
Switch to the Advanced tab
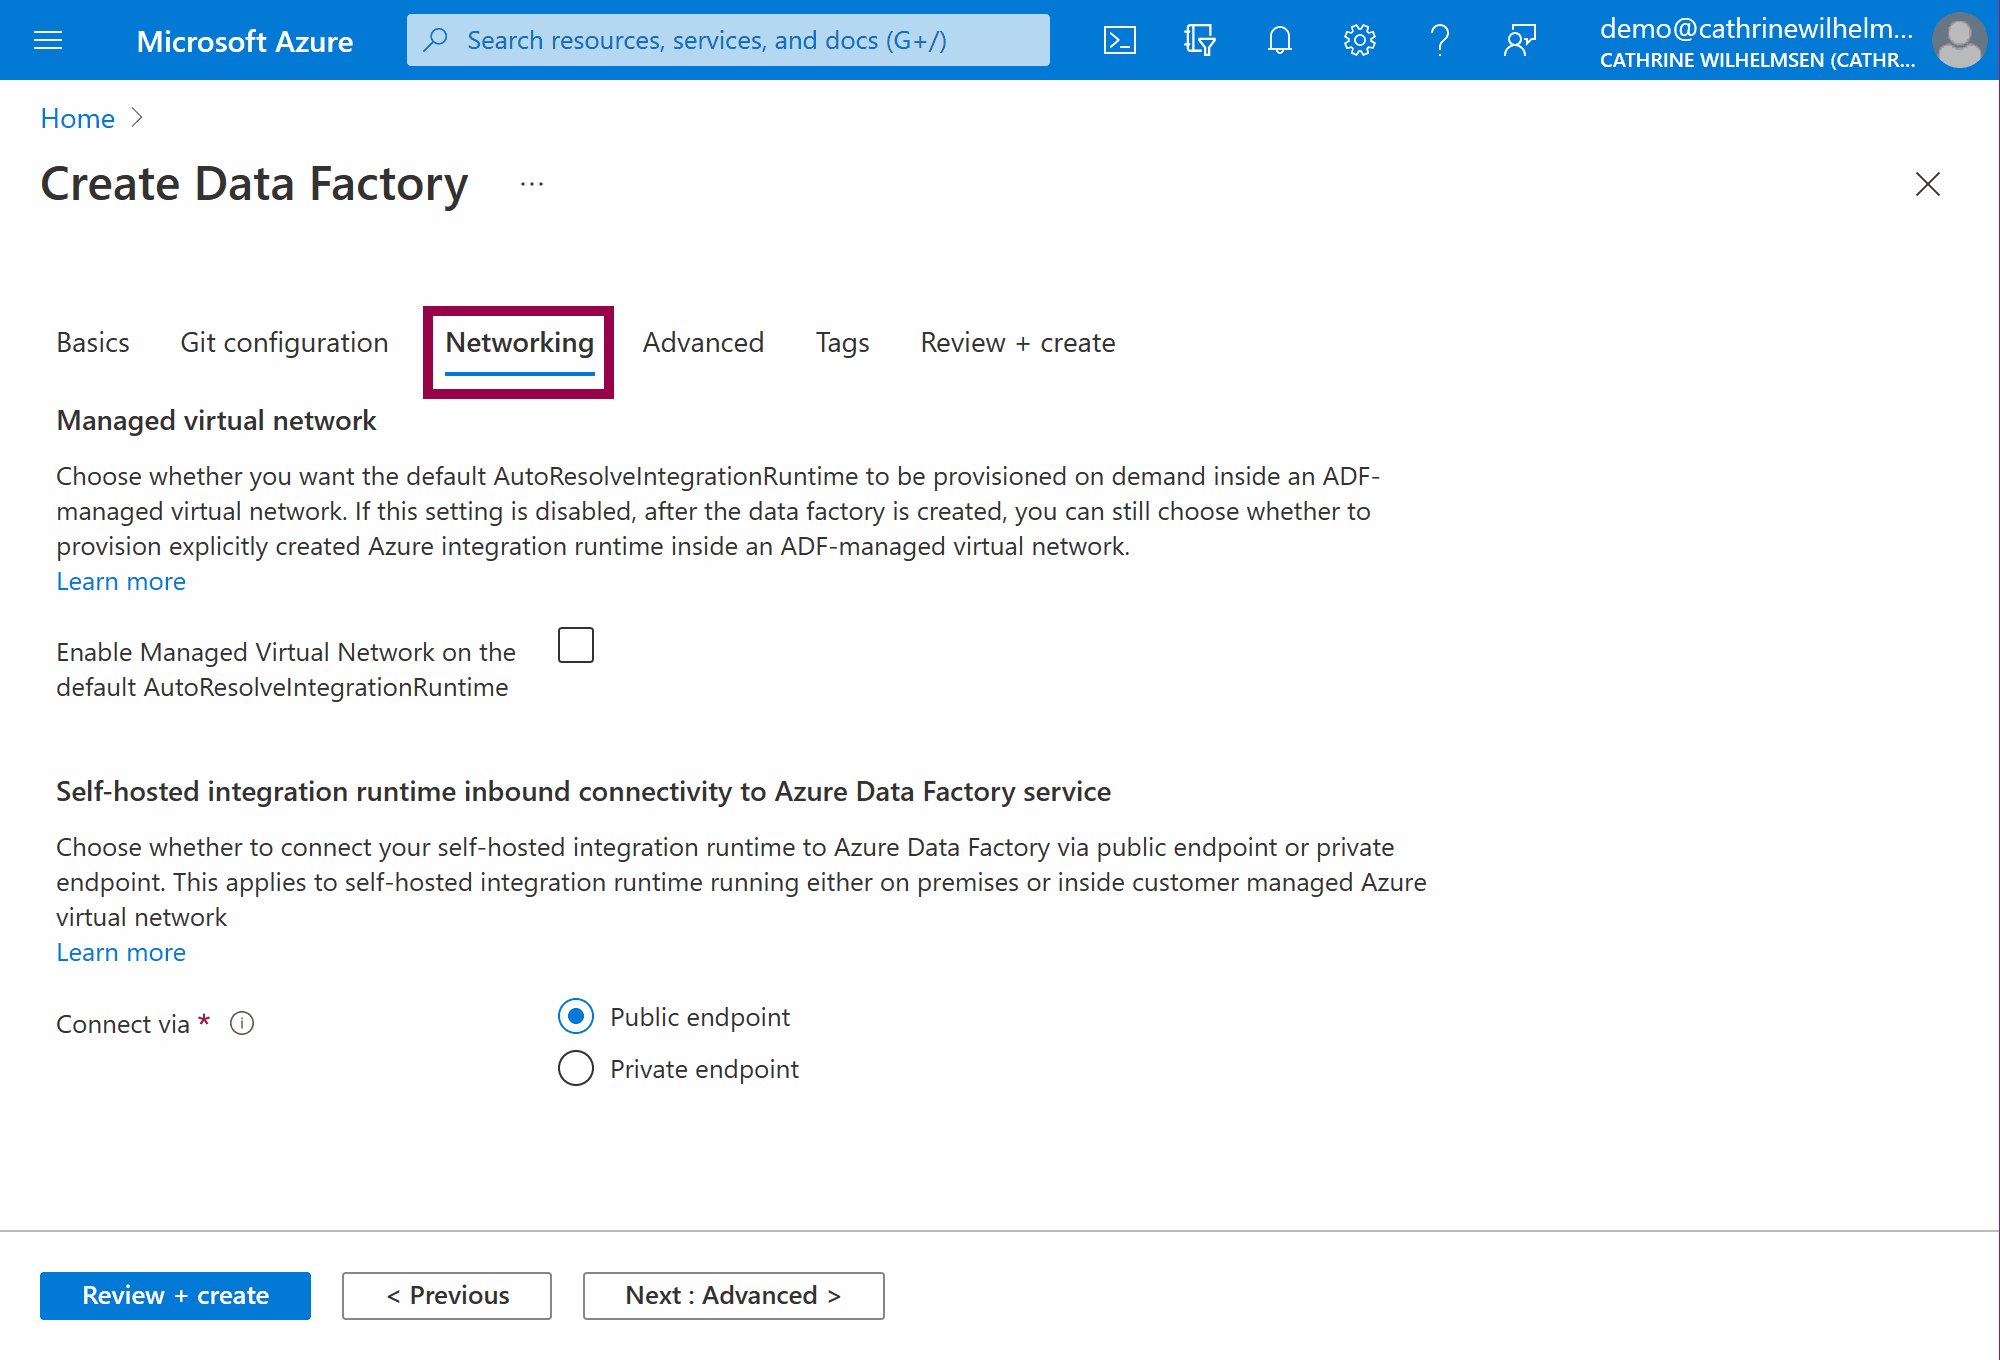[x=703, y=342]
